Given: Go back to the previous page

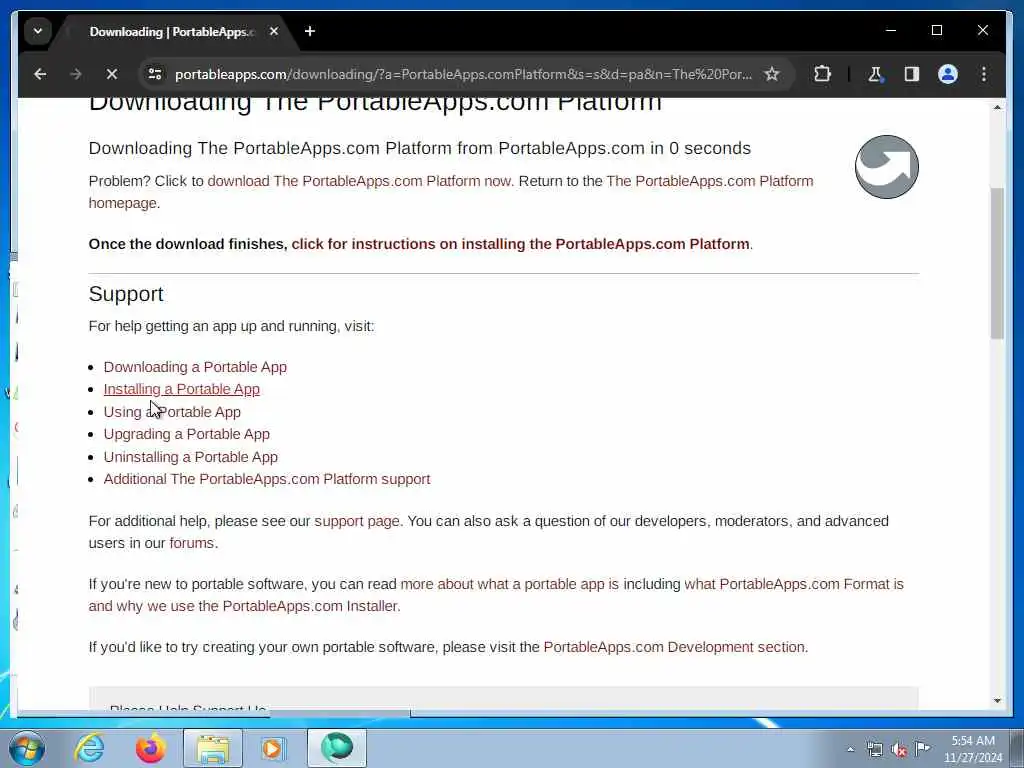Looking at the screenshot, I should pos(40,74).
